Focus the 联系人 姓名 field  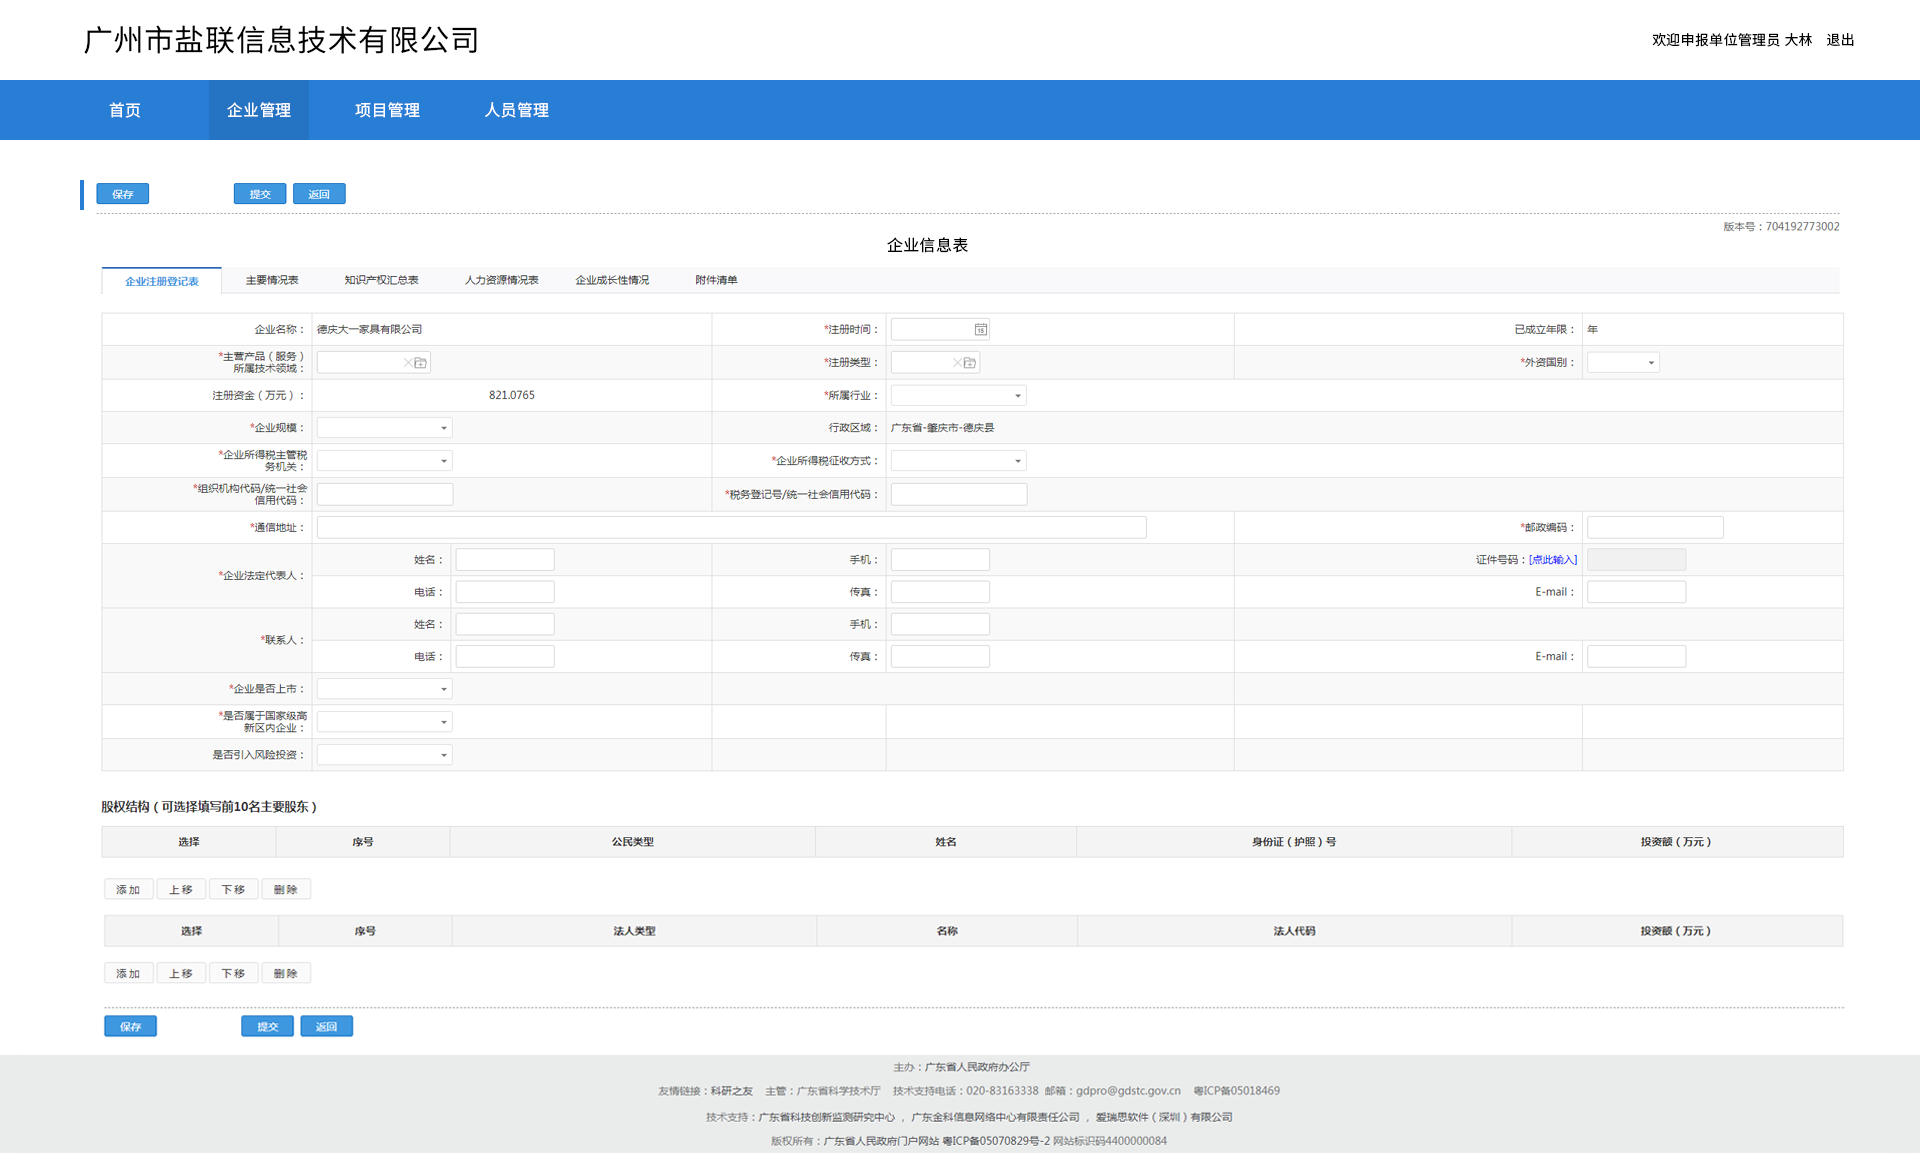pyautogui.click(x=505, y=624)
